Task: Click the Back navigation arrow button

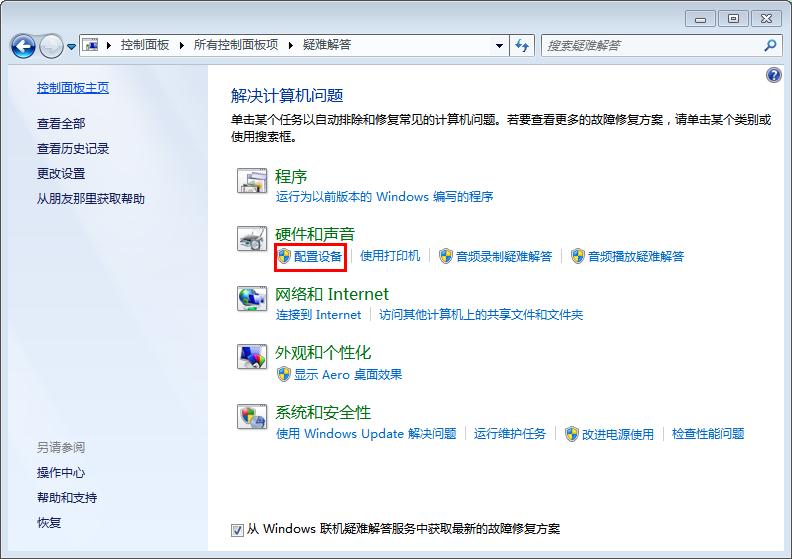Action: pyautogui.click(x=23, y=46)
